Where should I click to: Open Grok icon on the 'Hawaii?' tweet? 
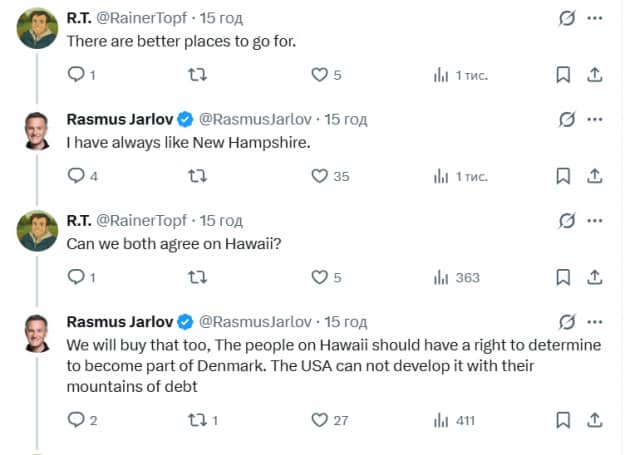point(567,220)
